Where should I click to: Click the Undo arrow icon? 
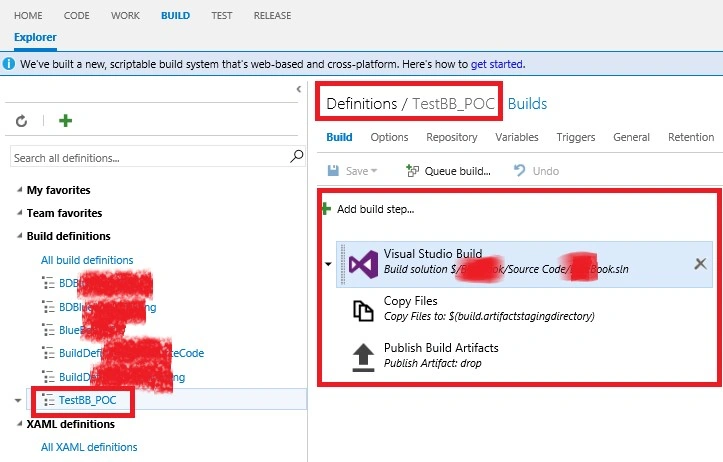coord(520,171)
